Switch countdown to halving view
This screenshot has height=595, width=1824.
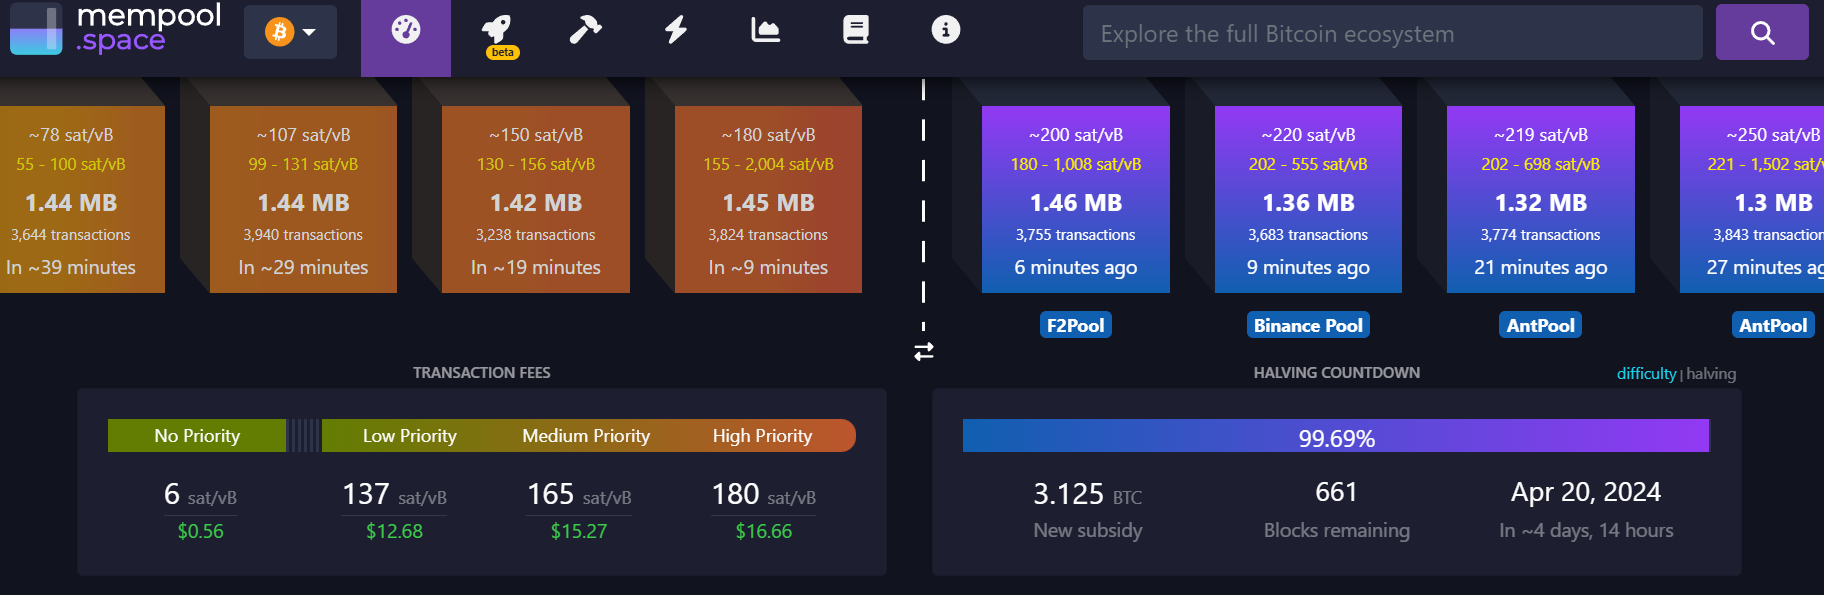click(1711, 374)
